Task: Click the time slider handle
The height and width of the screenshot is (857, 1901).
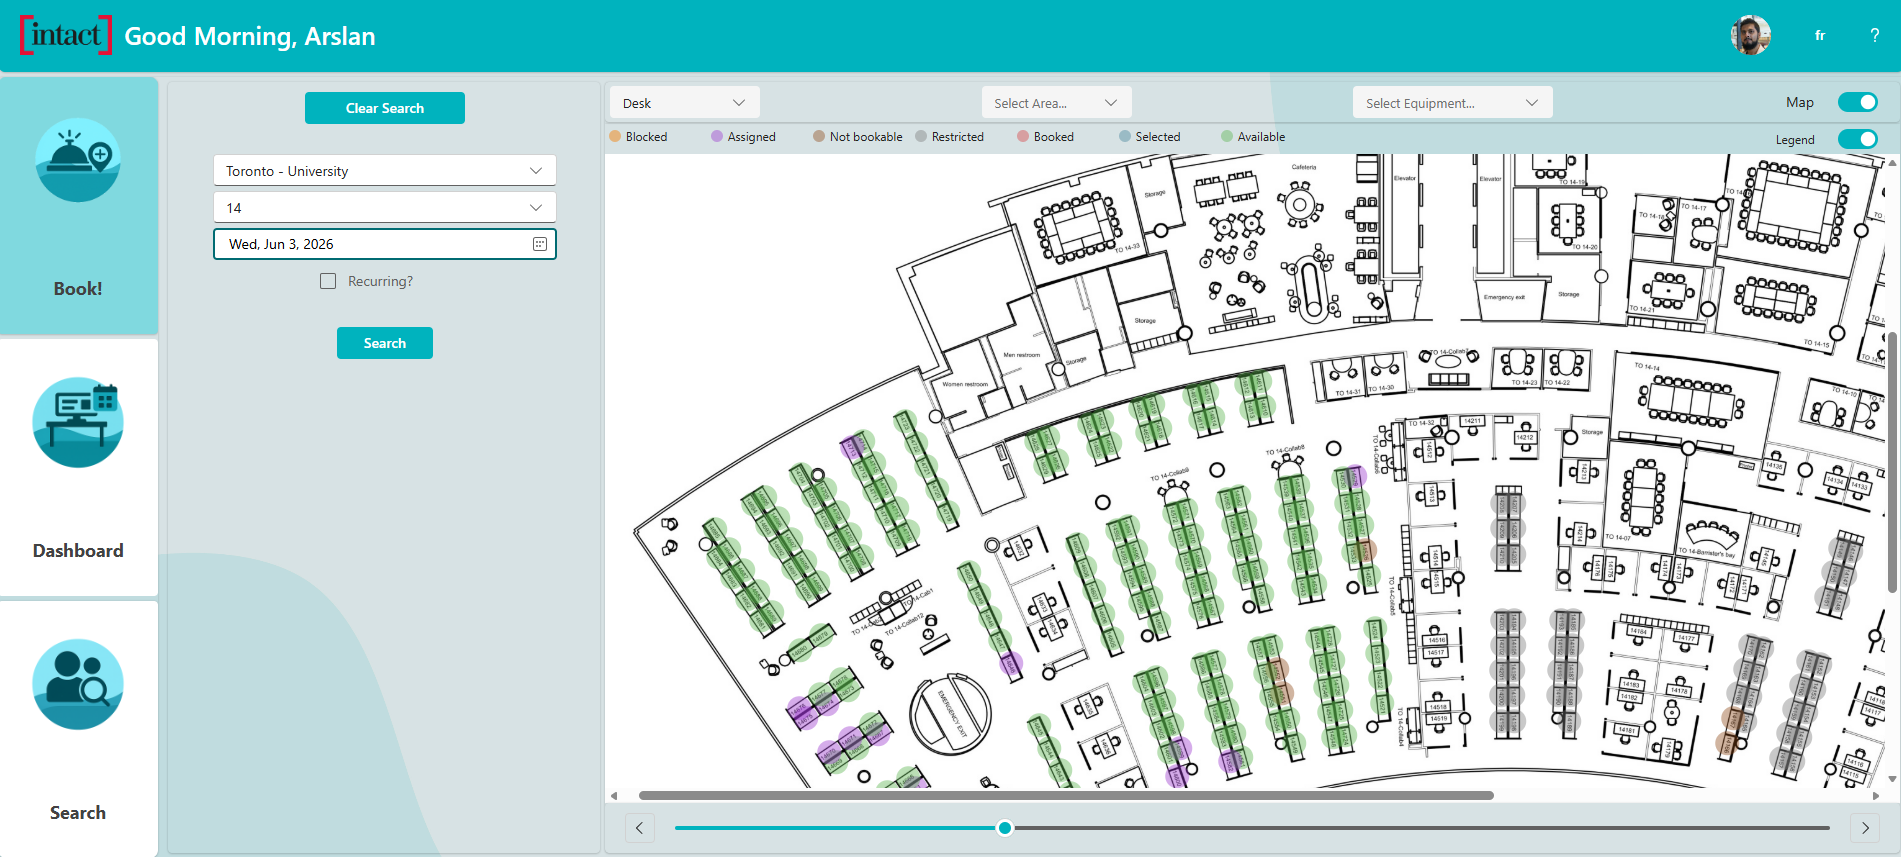Action: click(1005, 828)
